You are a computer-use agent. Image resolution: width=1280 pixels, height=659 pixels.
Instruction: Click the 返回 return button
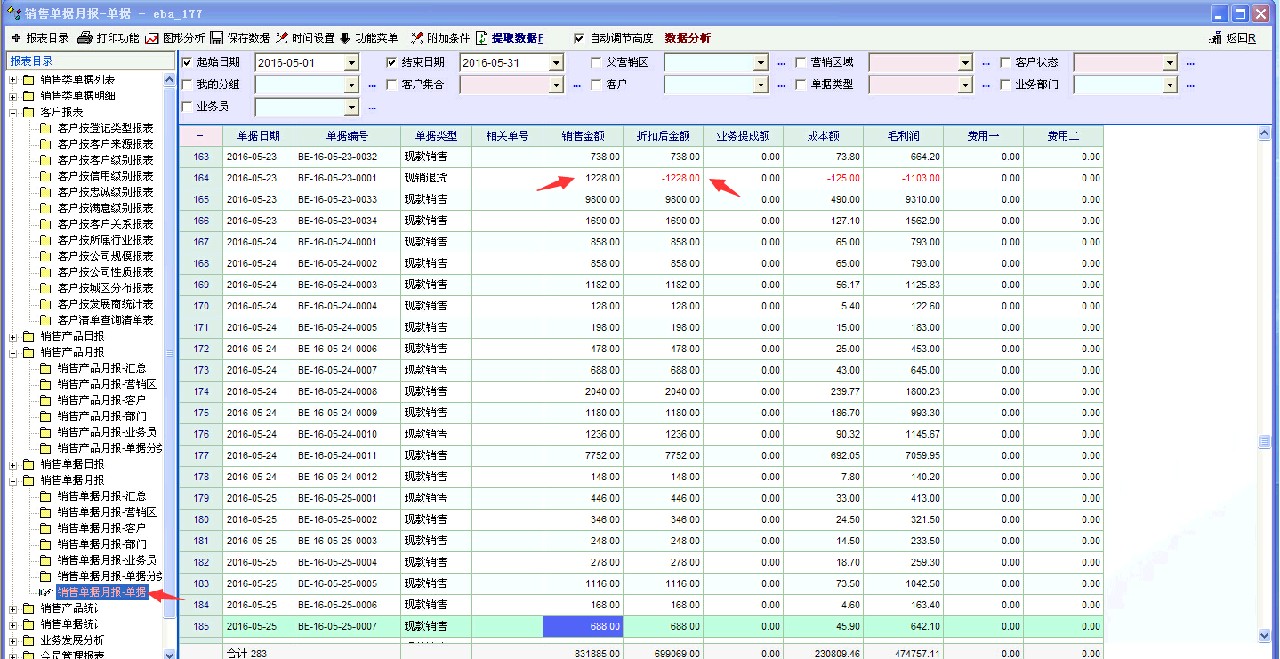click(1234, 38)
